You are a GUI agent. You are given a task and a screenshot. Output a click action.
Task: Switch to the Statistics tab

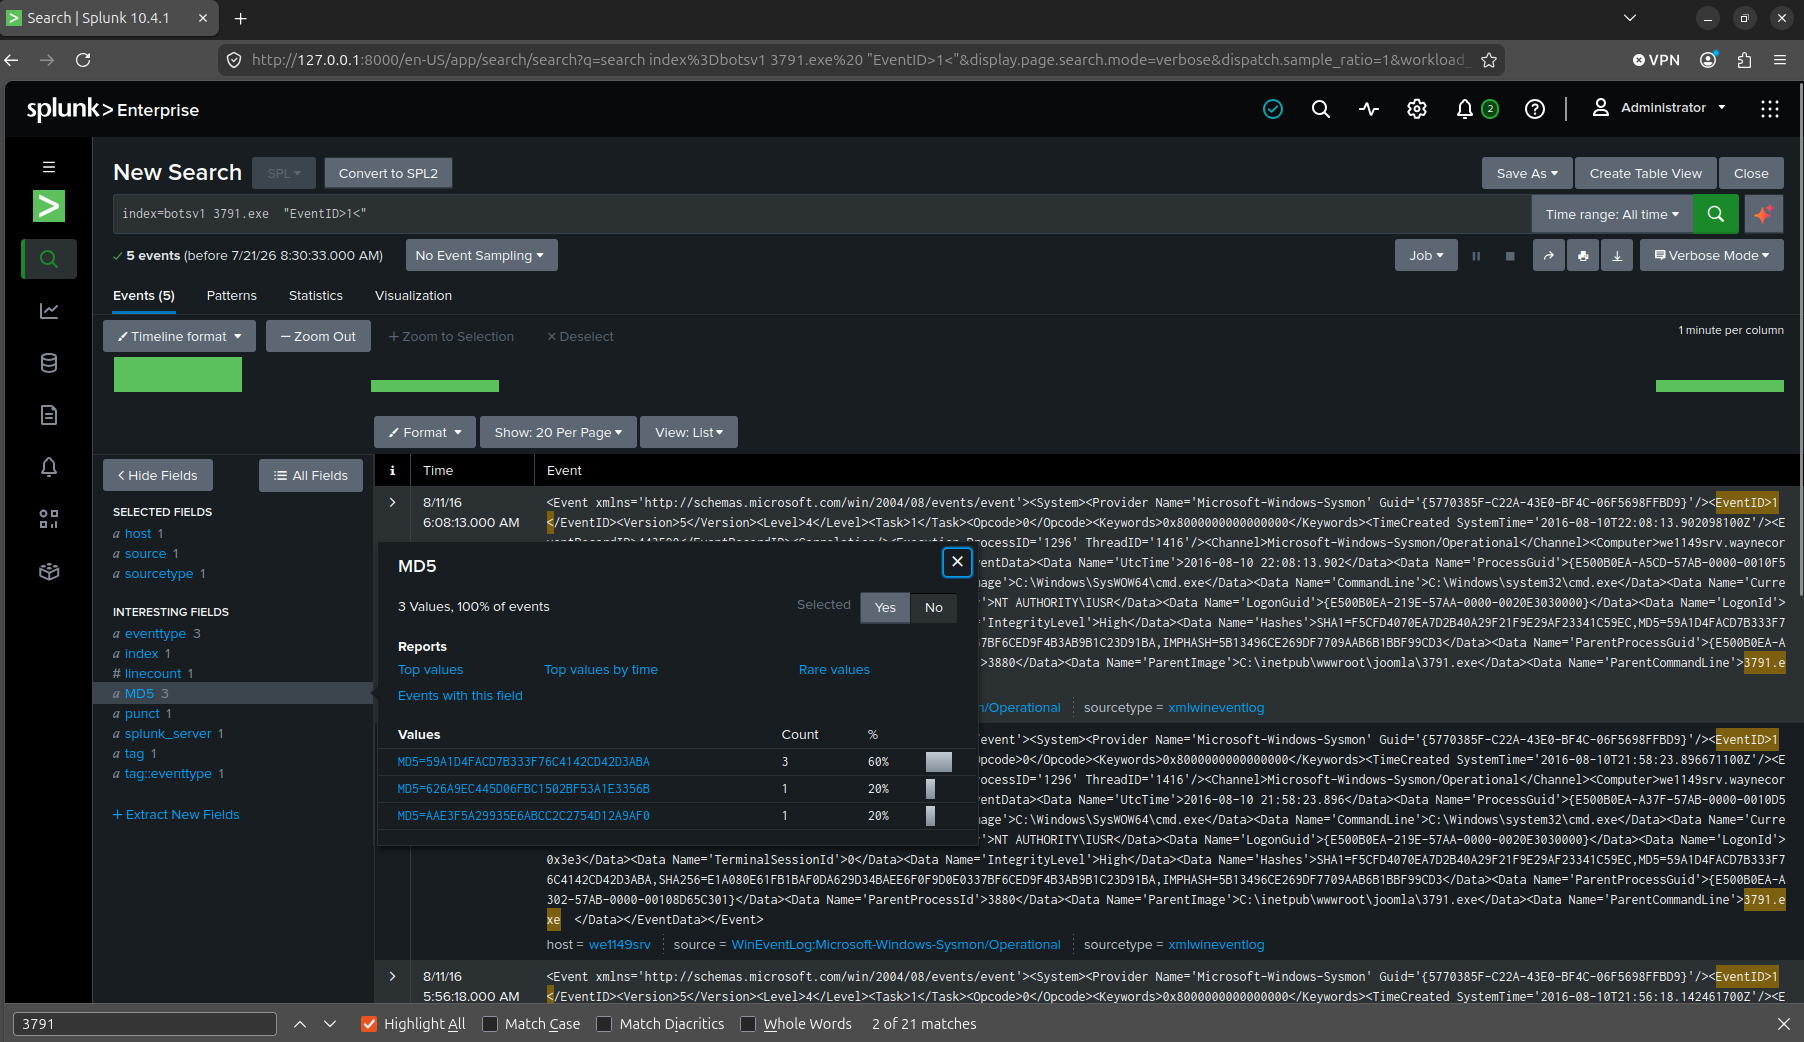coord(316,296)
